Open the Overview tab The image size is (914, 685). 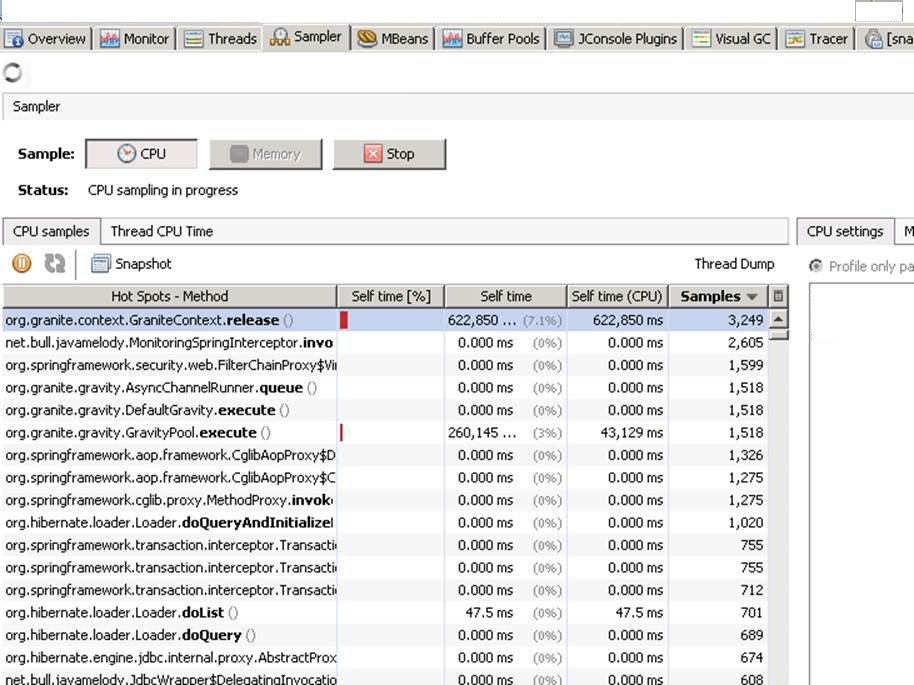click(x=46, y=38)
